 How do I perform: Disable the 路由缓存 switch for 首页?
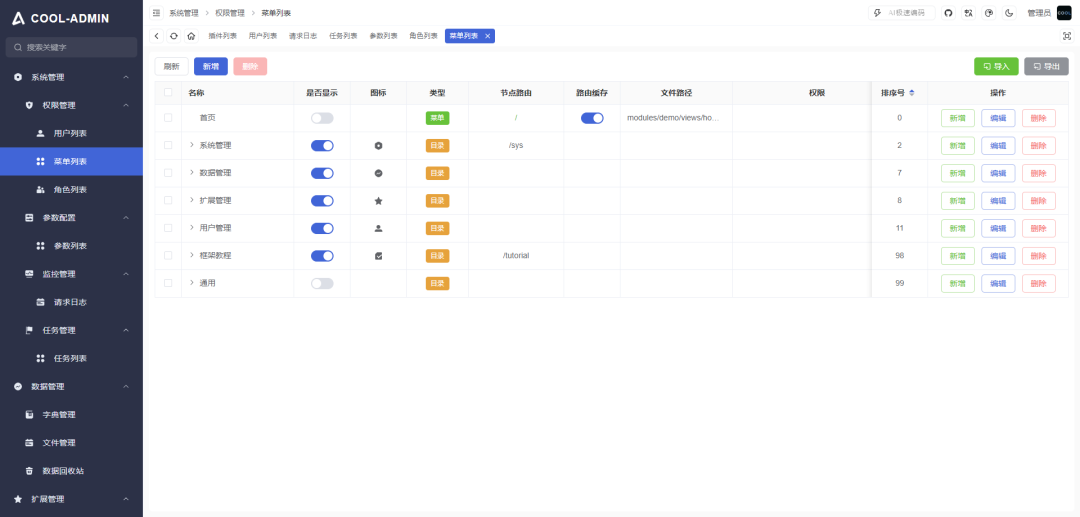pyautogui.click(x=592, y=118)
